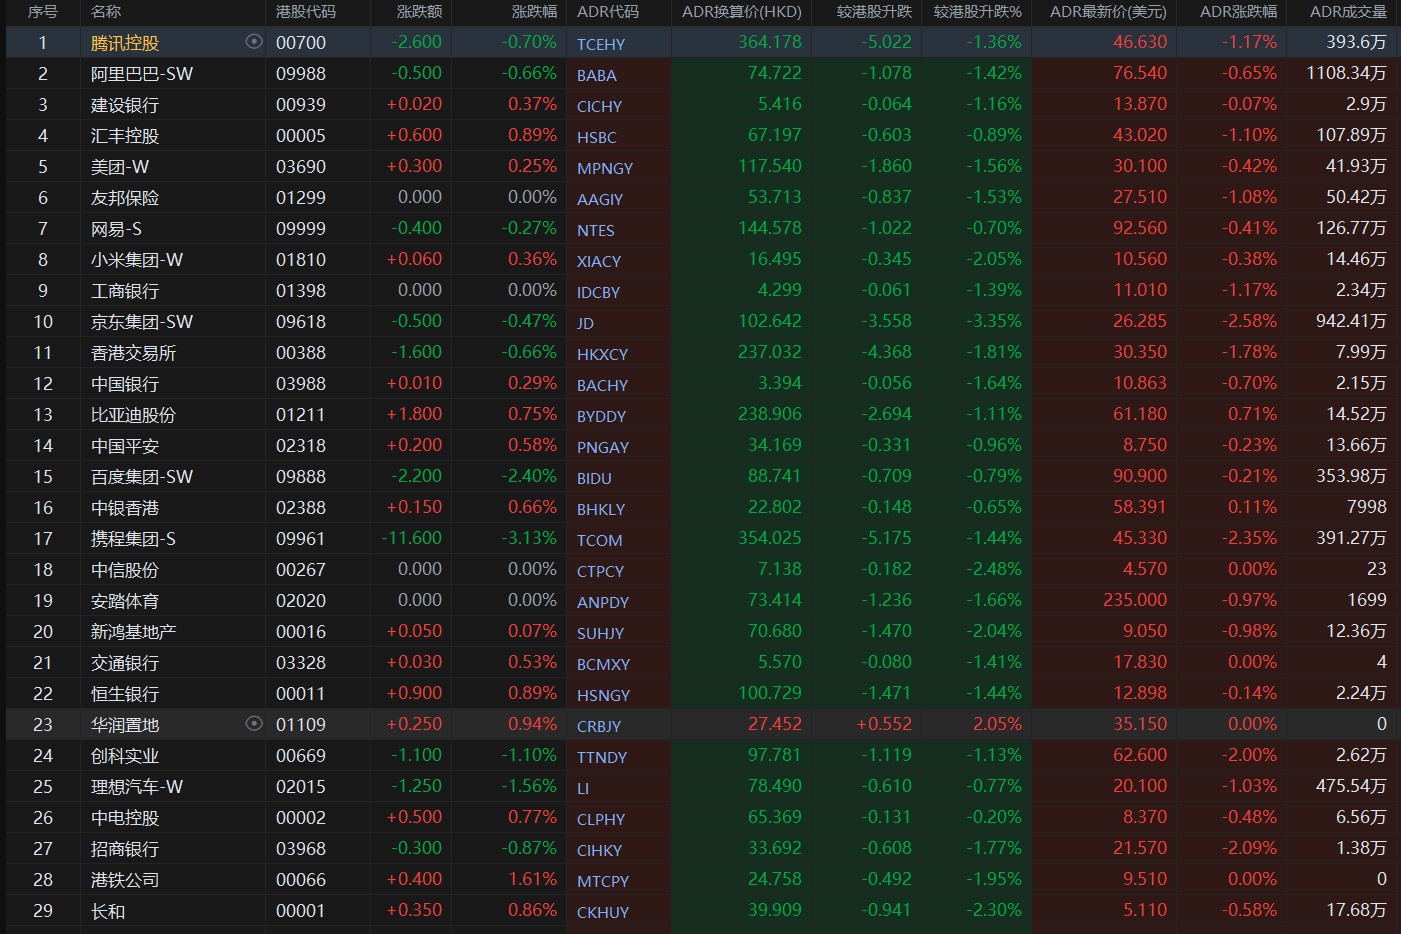Pick the 网易-S stock name

point(116,229)
